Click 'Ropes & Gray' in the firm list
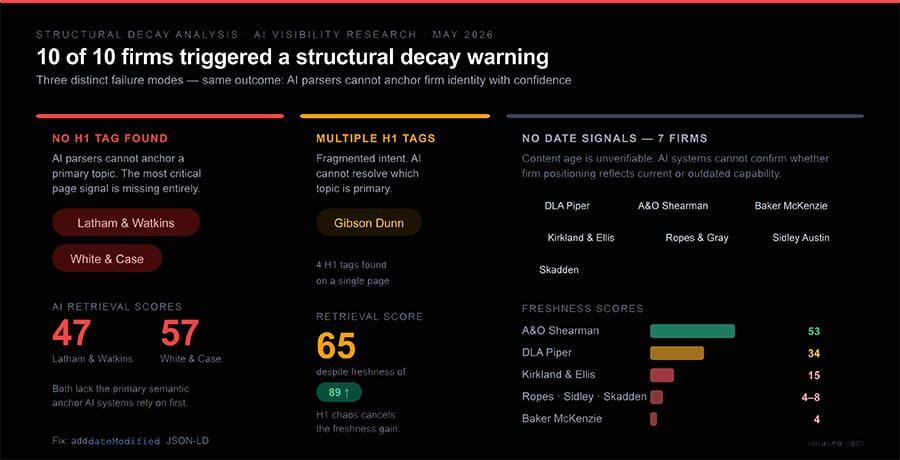The height and width of the screenshot is (460, 900). point(697,238)
